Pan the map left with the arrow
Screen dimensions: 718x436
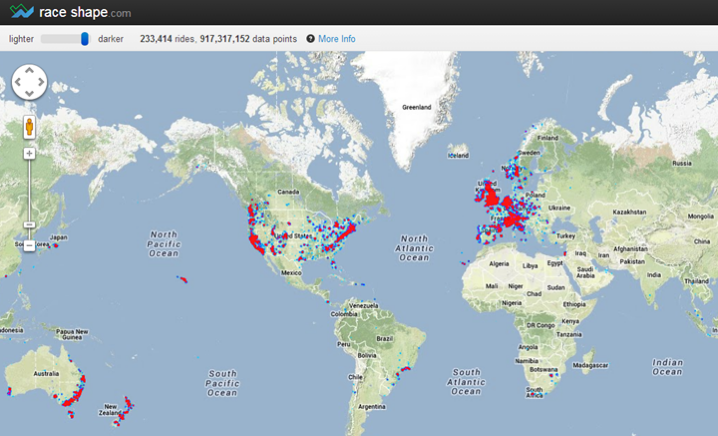18,83
